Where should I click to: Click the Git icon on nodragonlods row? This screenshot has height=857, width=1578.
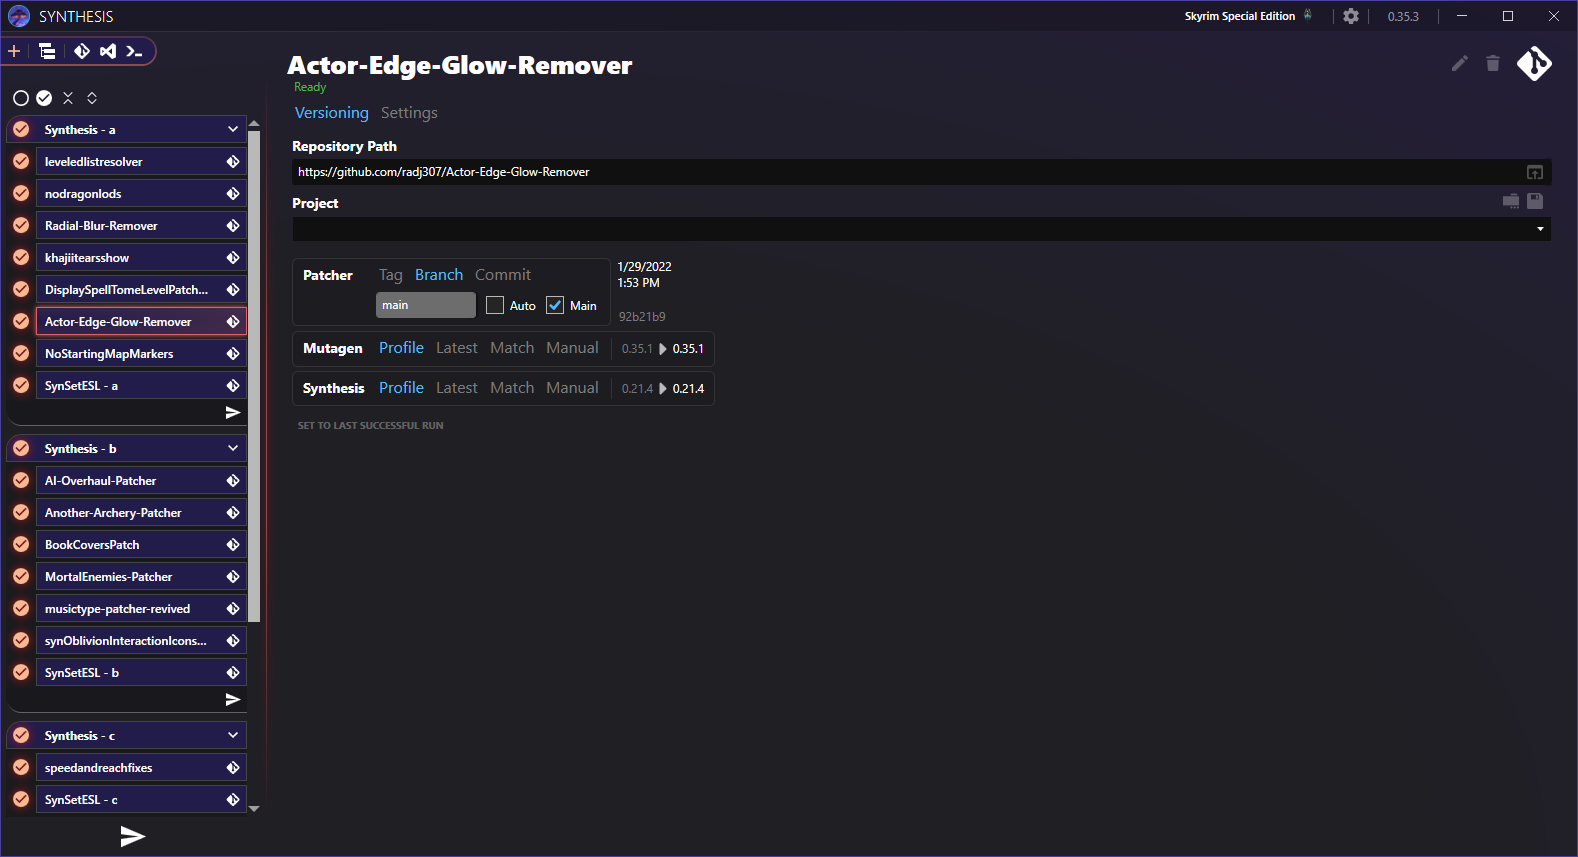pyautogui.click(x=233, y=194)
